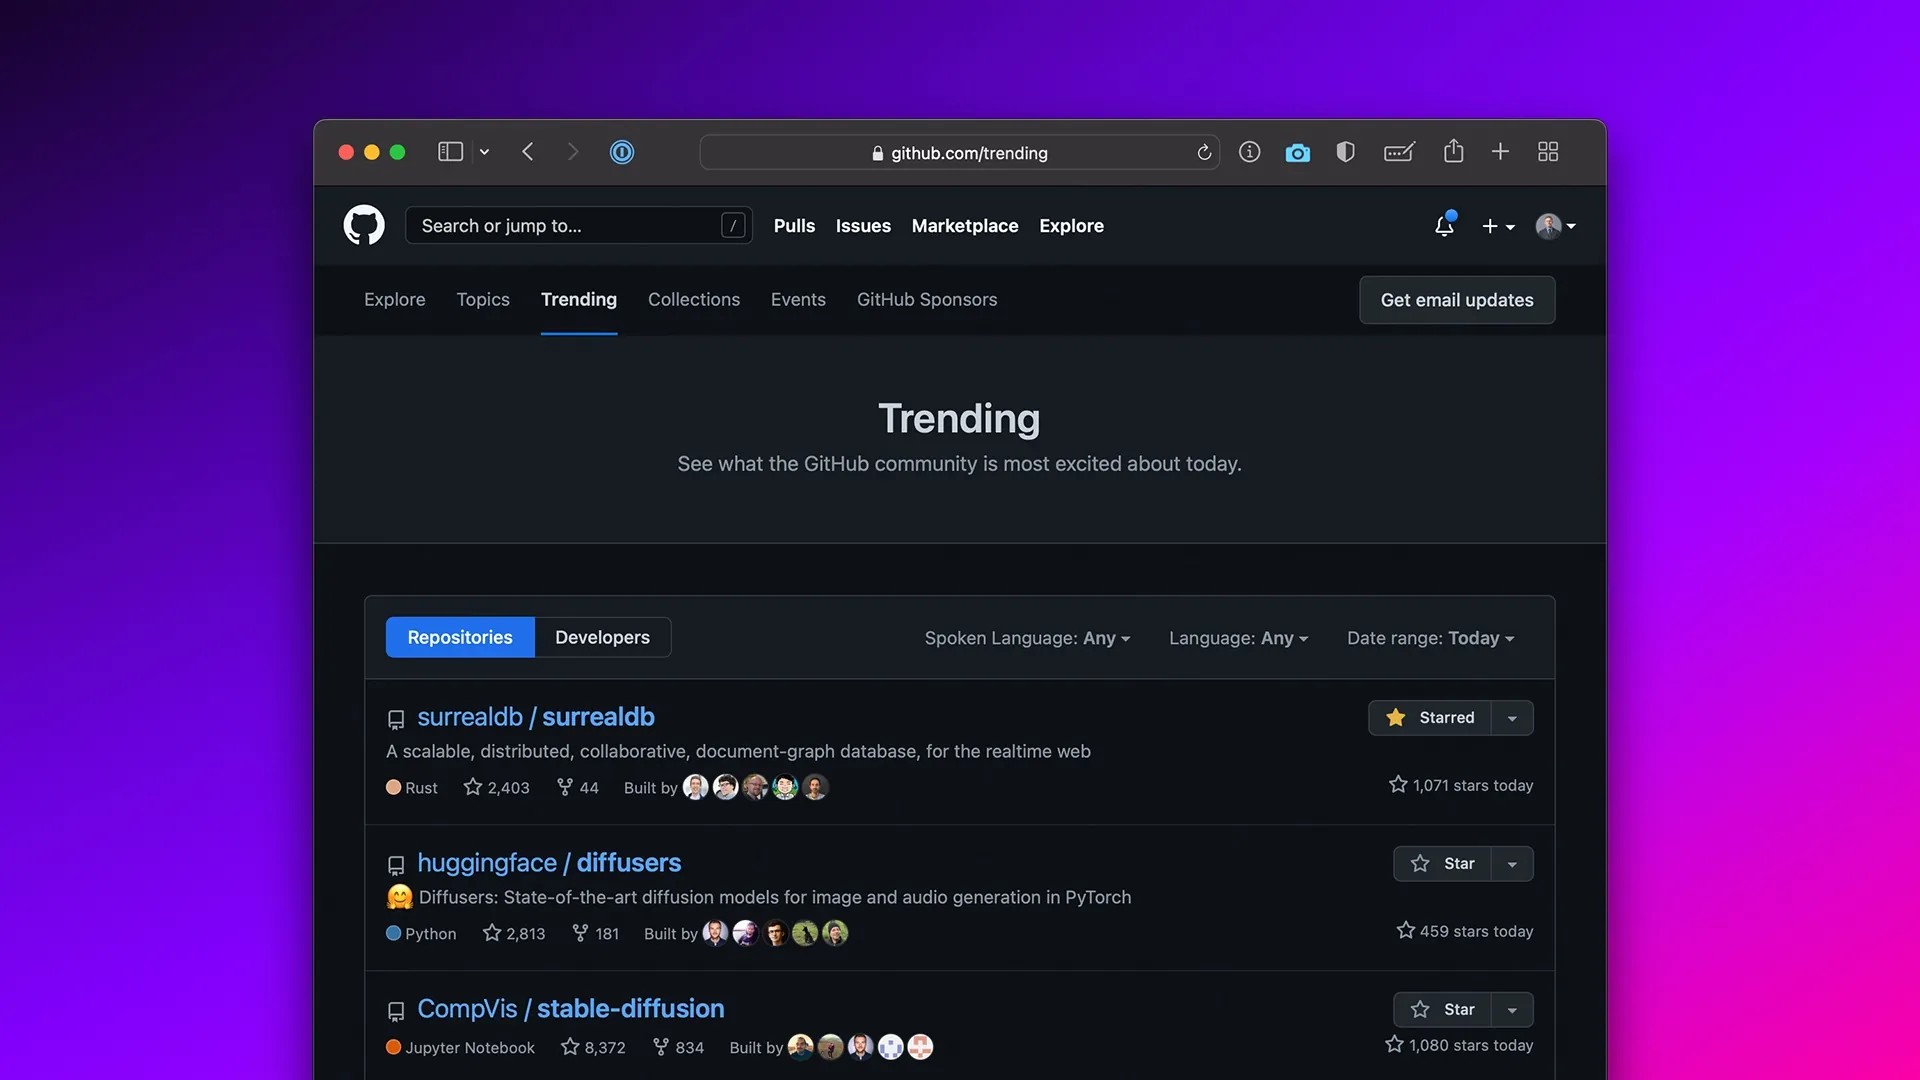Click the share/export icon in toolbar
Image resolution: width=1920 pixels, height=1080 pixels.
(1452, 150)
